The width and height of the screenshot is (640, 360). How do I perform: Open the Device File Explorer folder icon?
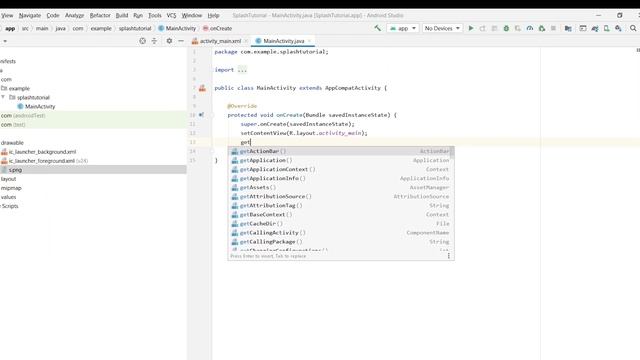pos(568,28)
